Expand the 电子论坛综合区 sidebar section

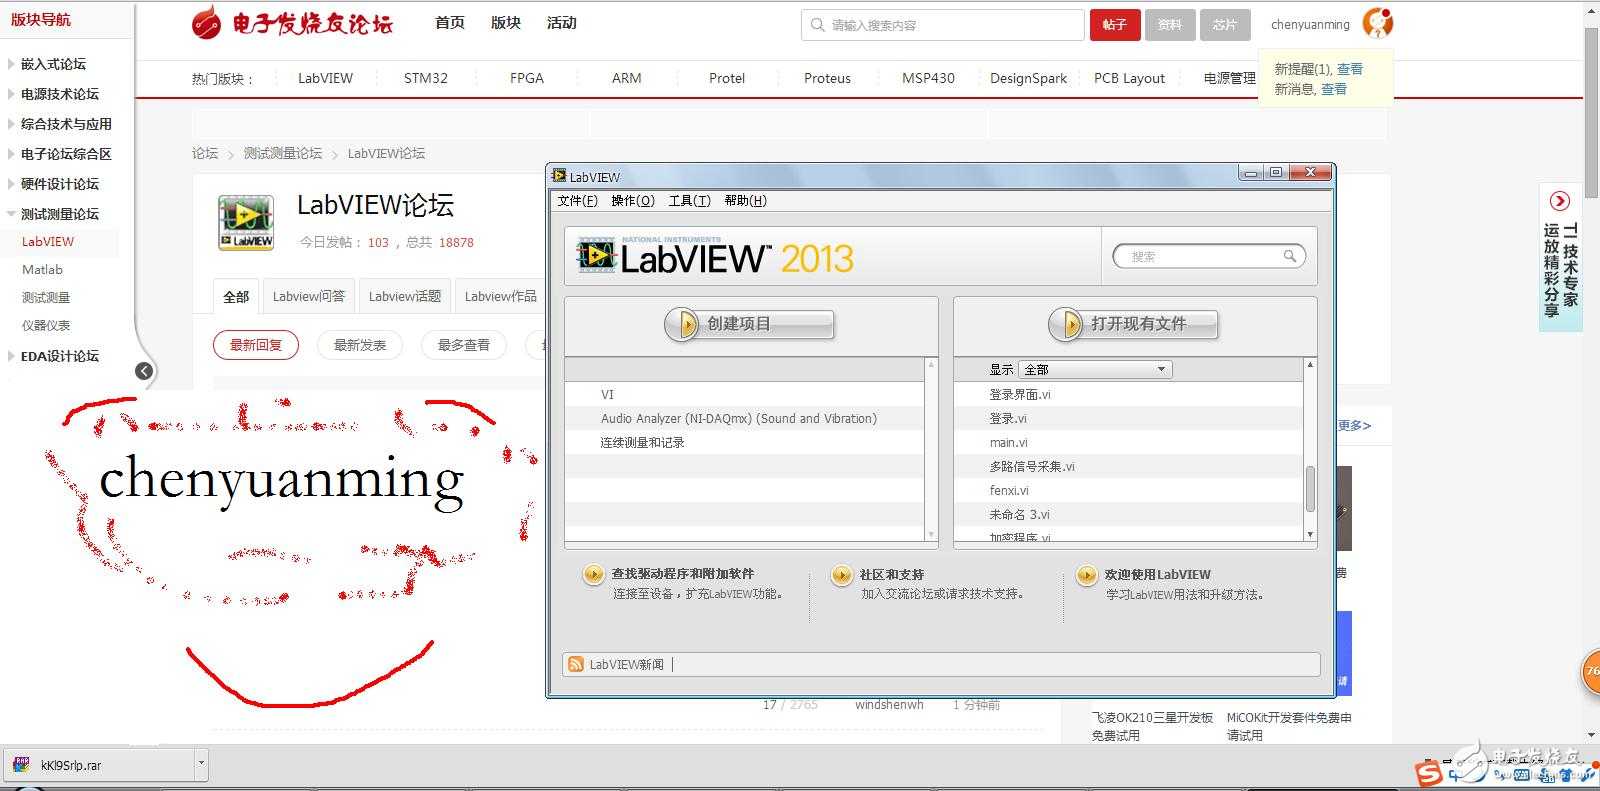11,154
